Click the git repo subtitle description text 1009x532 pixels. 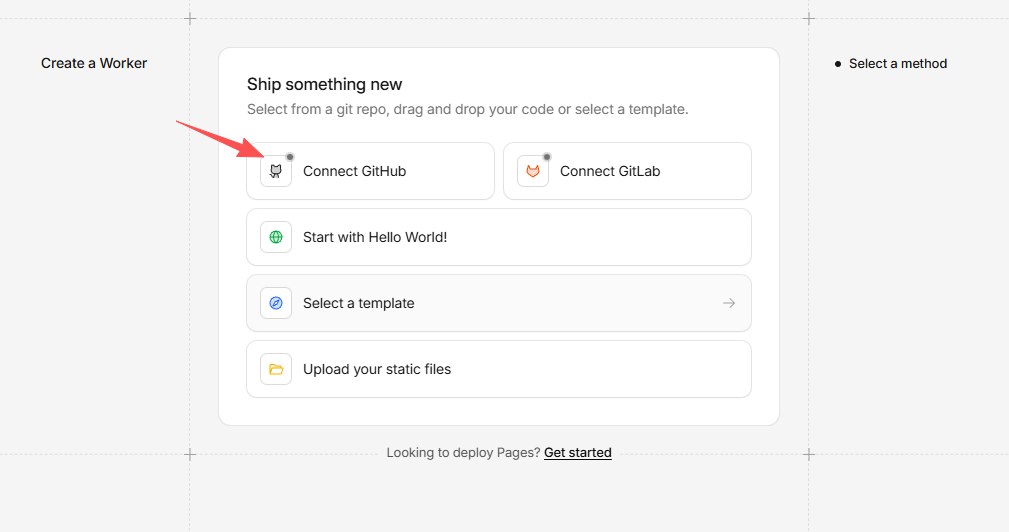click(x=467, y=109)
